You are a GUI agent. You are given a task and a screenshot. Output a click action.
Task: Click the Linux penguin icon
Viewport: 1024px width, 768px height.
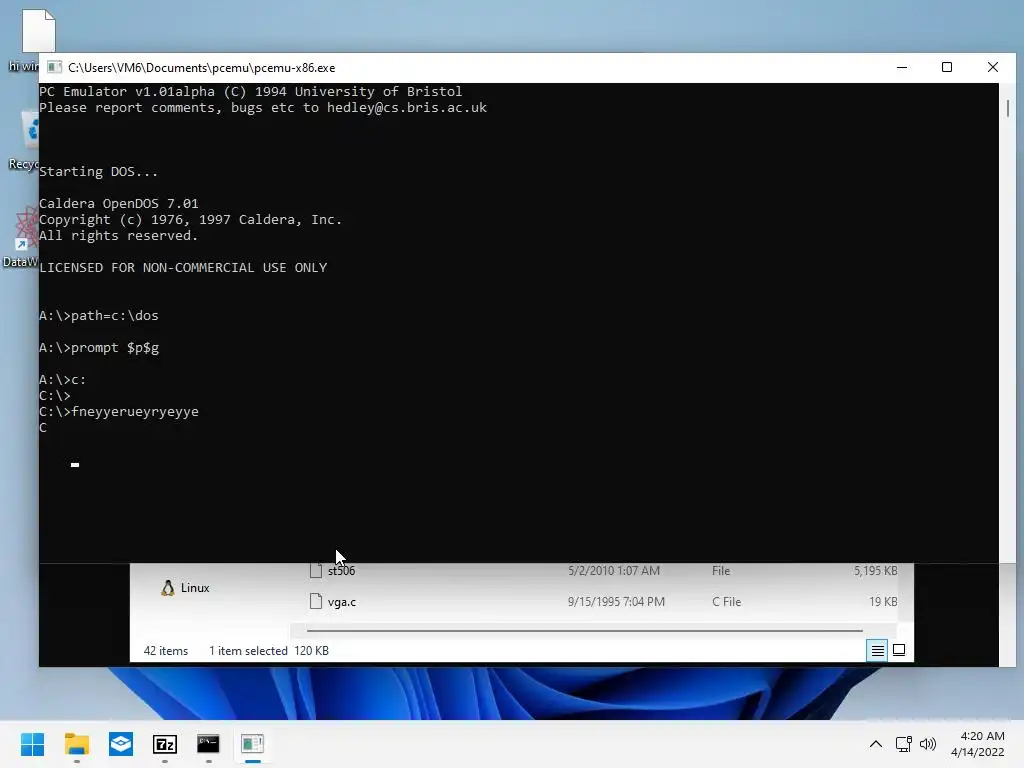point(168,588)
